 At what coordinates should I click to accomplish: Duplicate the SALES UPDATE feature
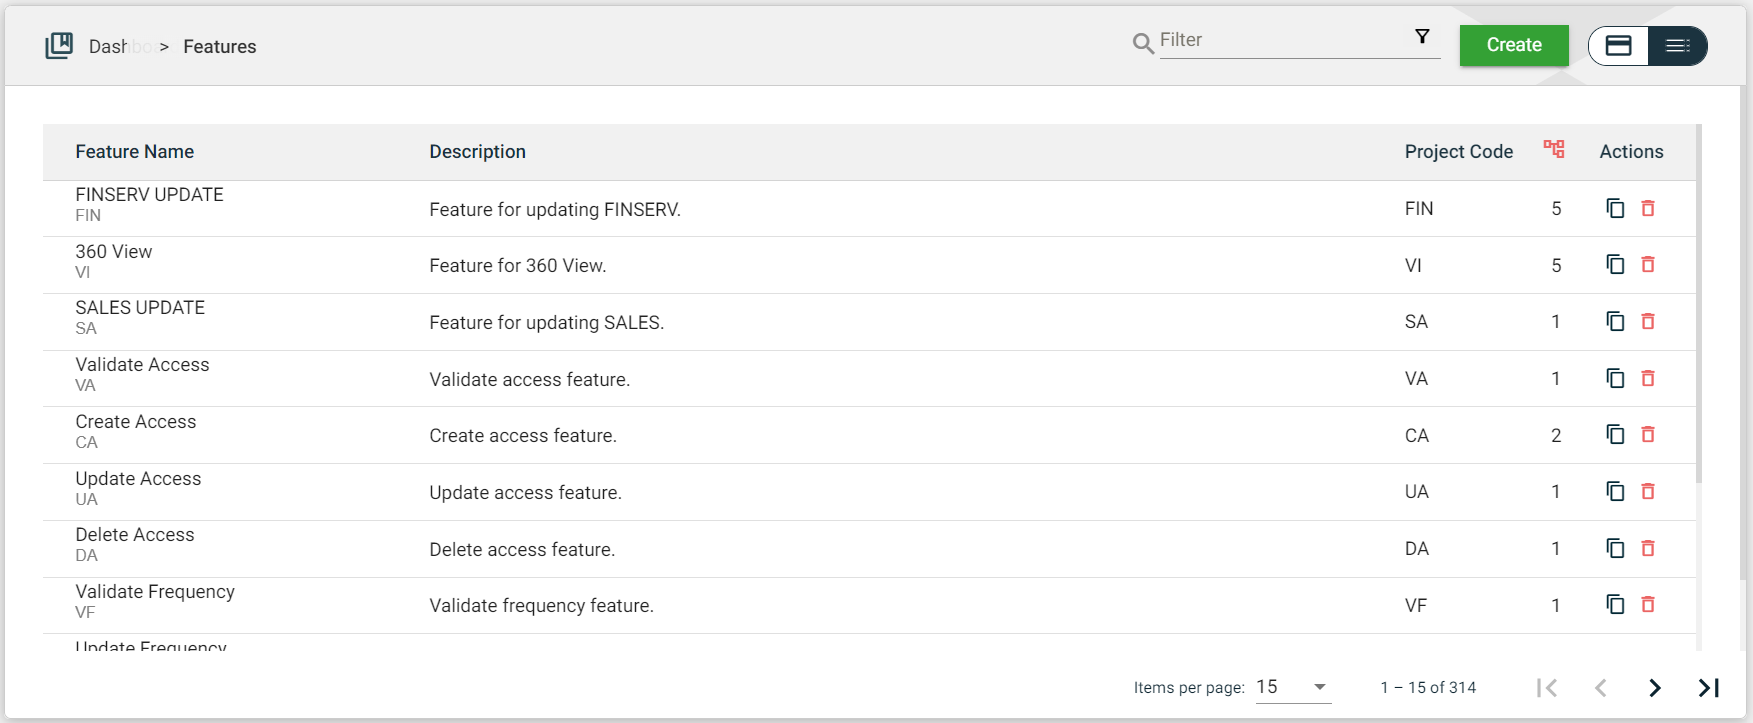coord(1615,322)
